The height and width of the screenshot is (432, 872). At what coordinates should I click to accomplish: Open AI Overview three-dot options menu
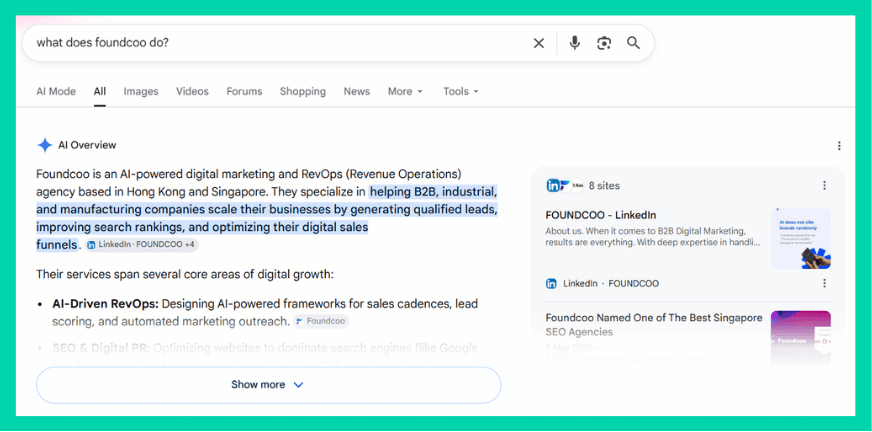[839, 146]
